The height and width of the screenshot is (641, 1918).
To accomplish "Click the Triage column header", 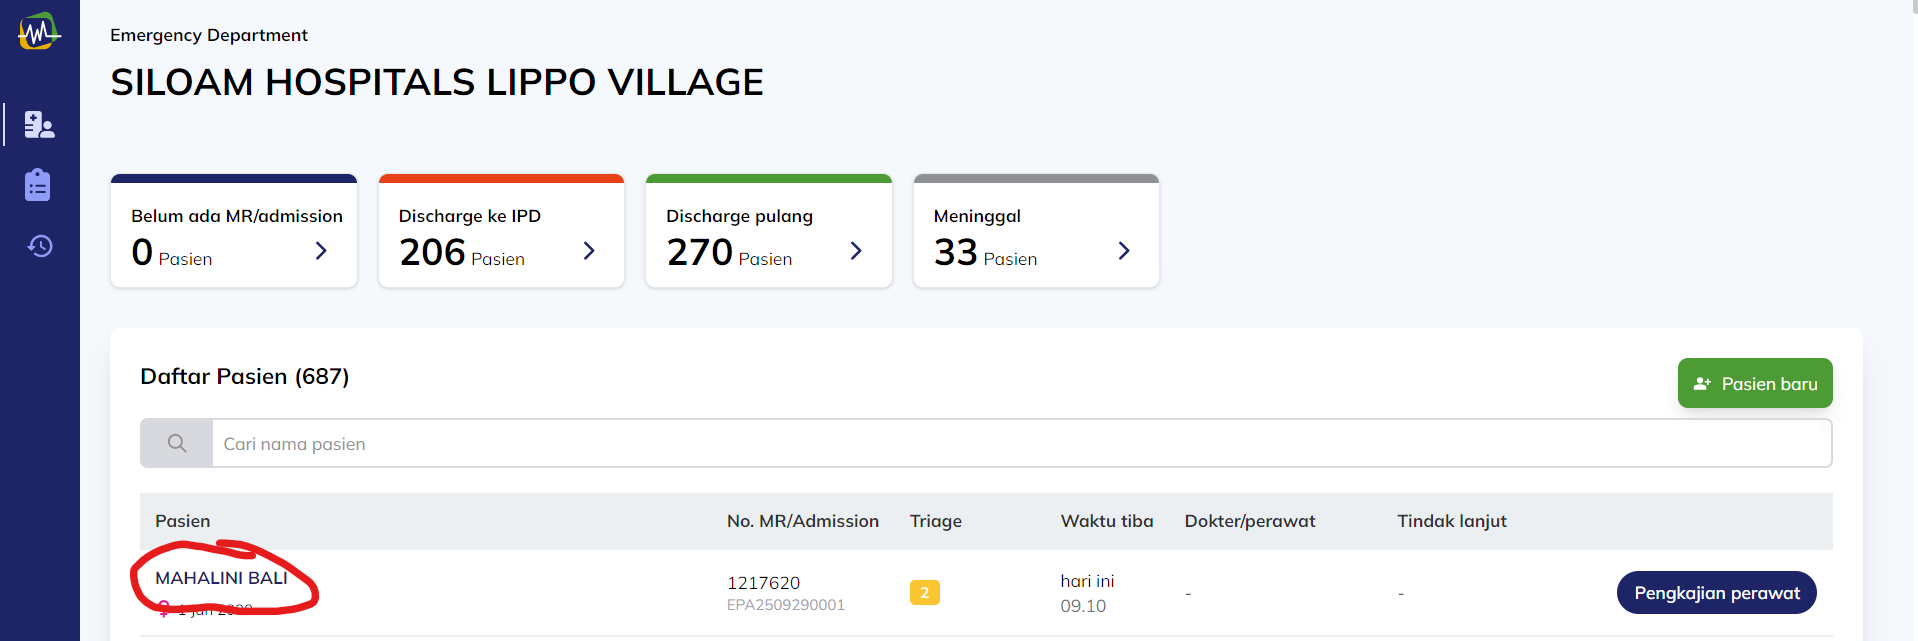I will point(935,521).
